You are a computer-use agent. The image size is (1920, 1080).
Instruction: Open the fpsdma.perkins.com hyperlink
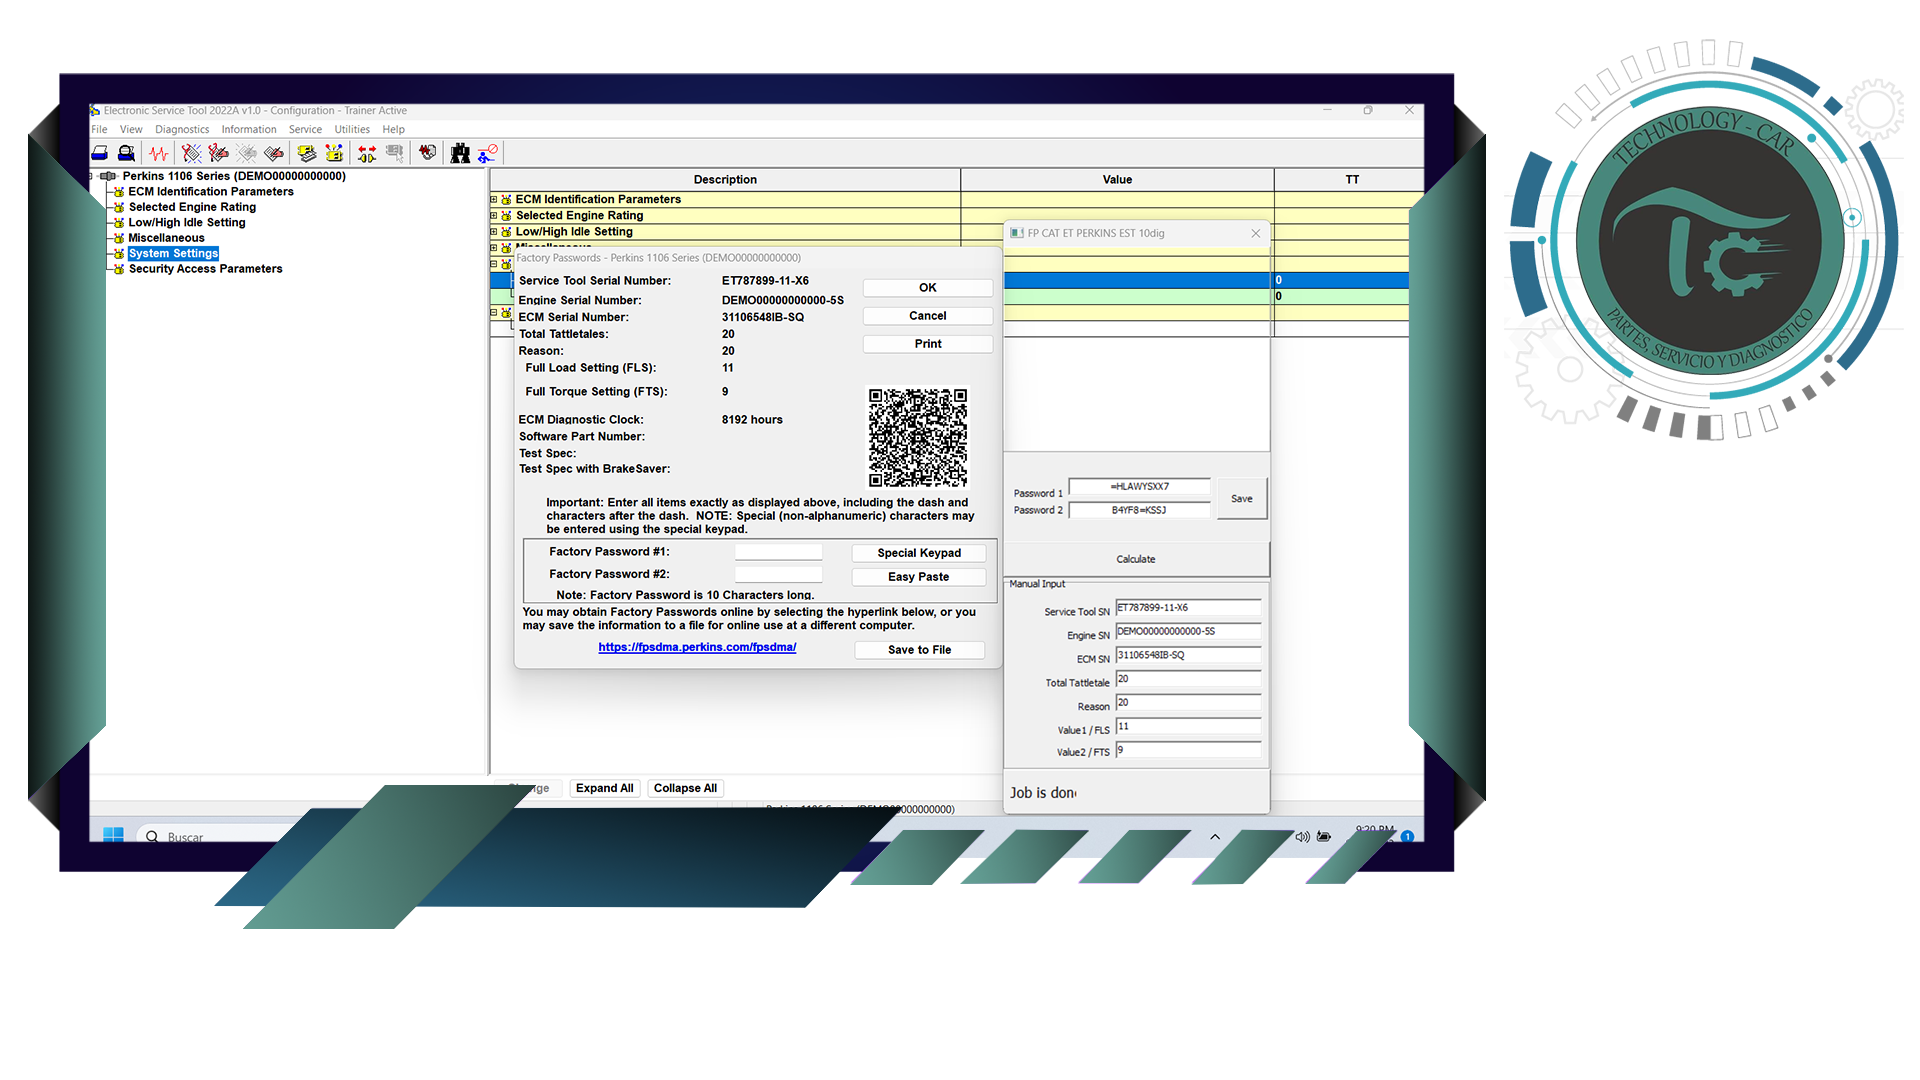coord(697,647)
